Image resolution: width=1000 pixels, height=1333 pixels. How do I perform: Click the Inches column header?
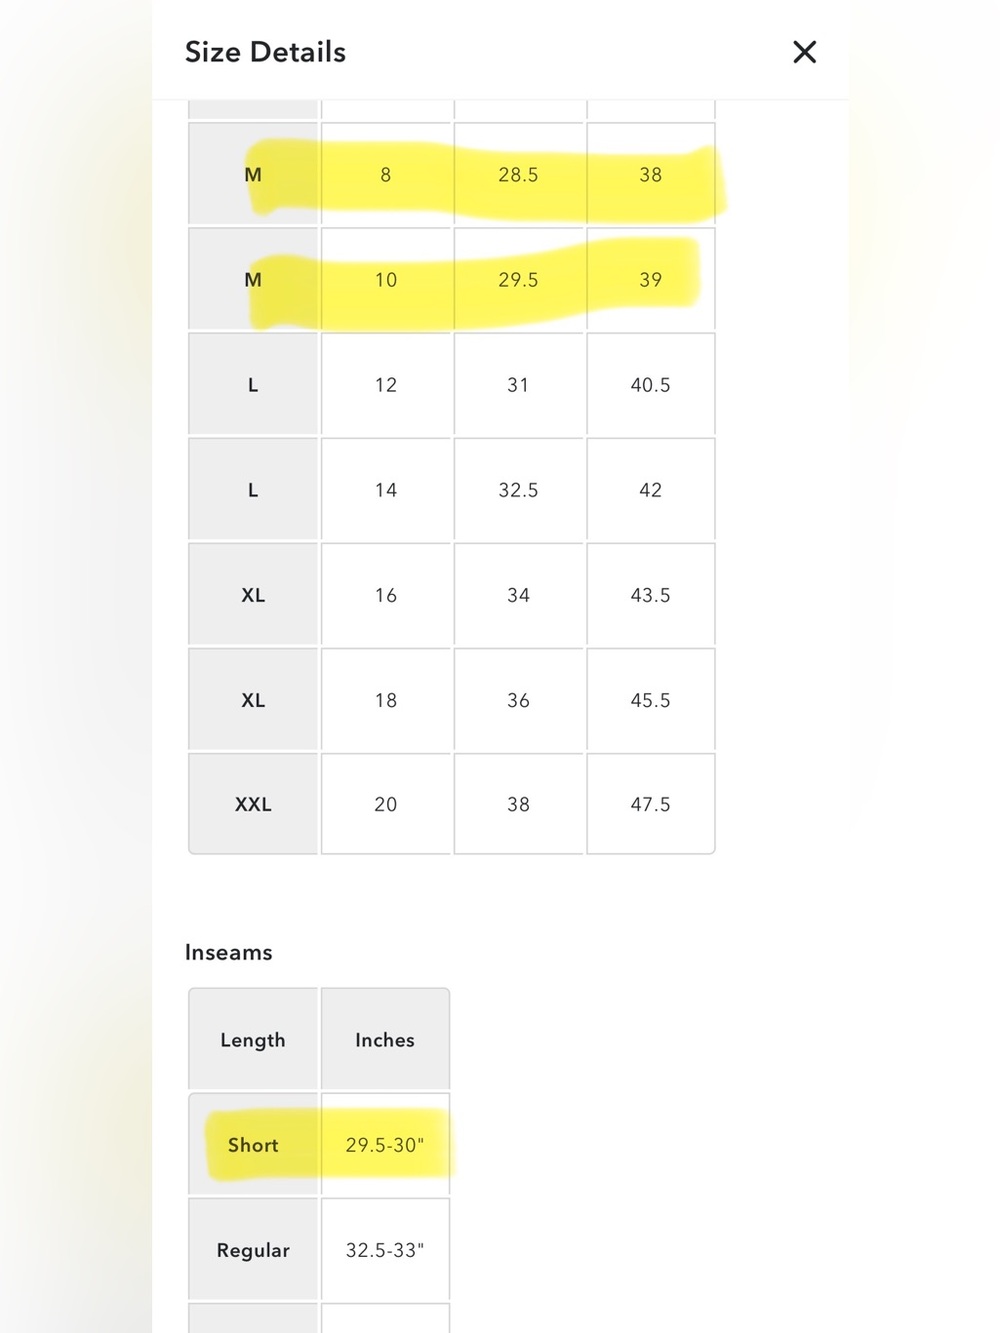[385, 1039]
